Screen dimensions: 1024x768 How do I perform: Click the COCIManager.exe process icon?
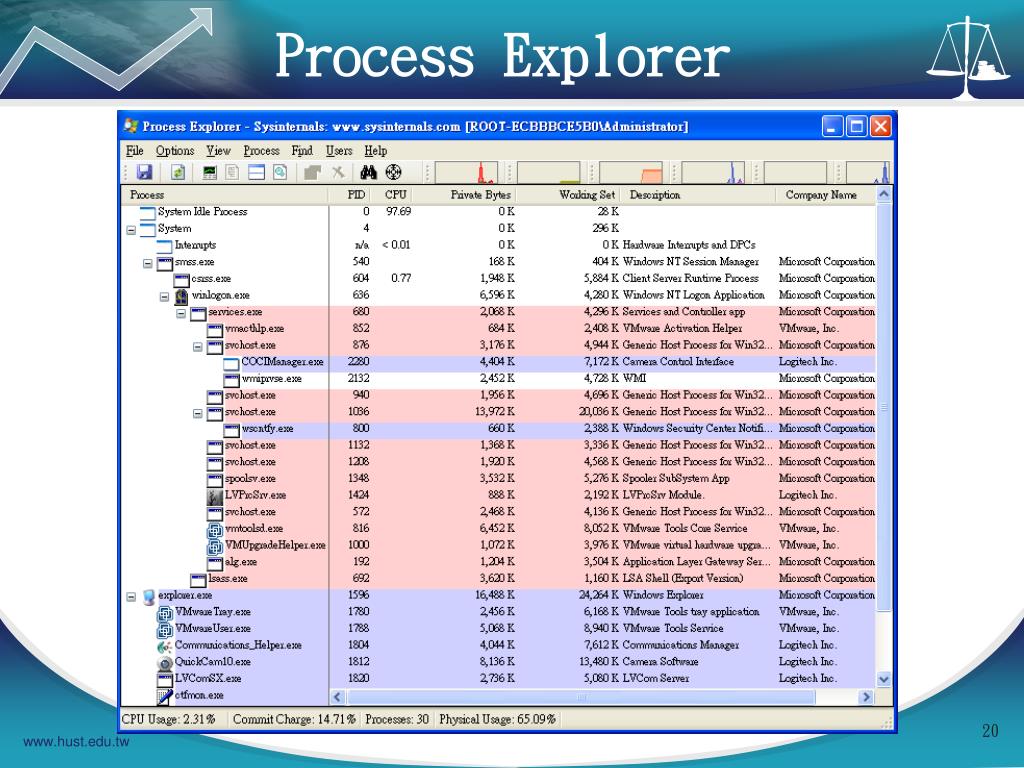pos(231,362)
